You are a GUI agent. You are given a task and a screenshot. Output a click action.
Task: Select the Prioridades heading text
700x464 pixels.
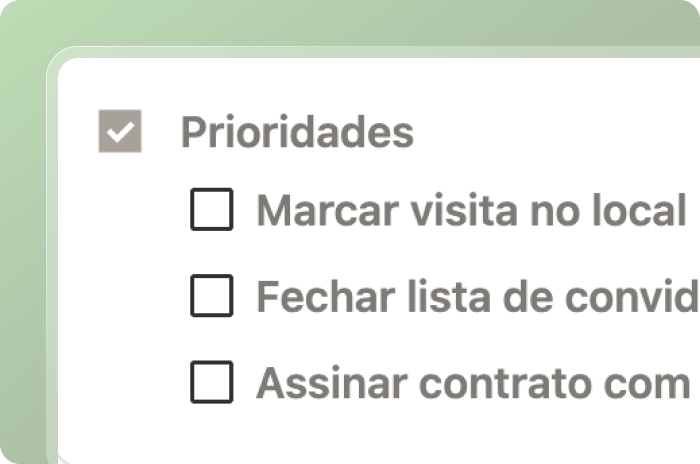click(x=297, y=132)
